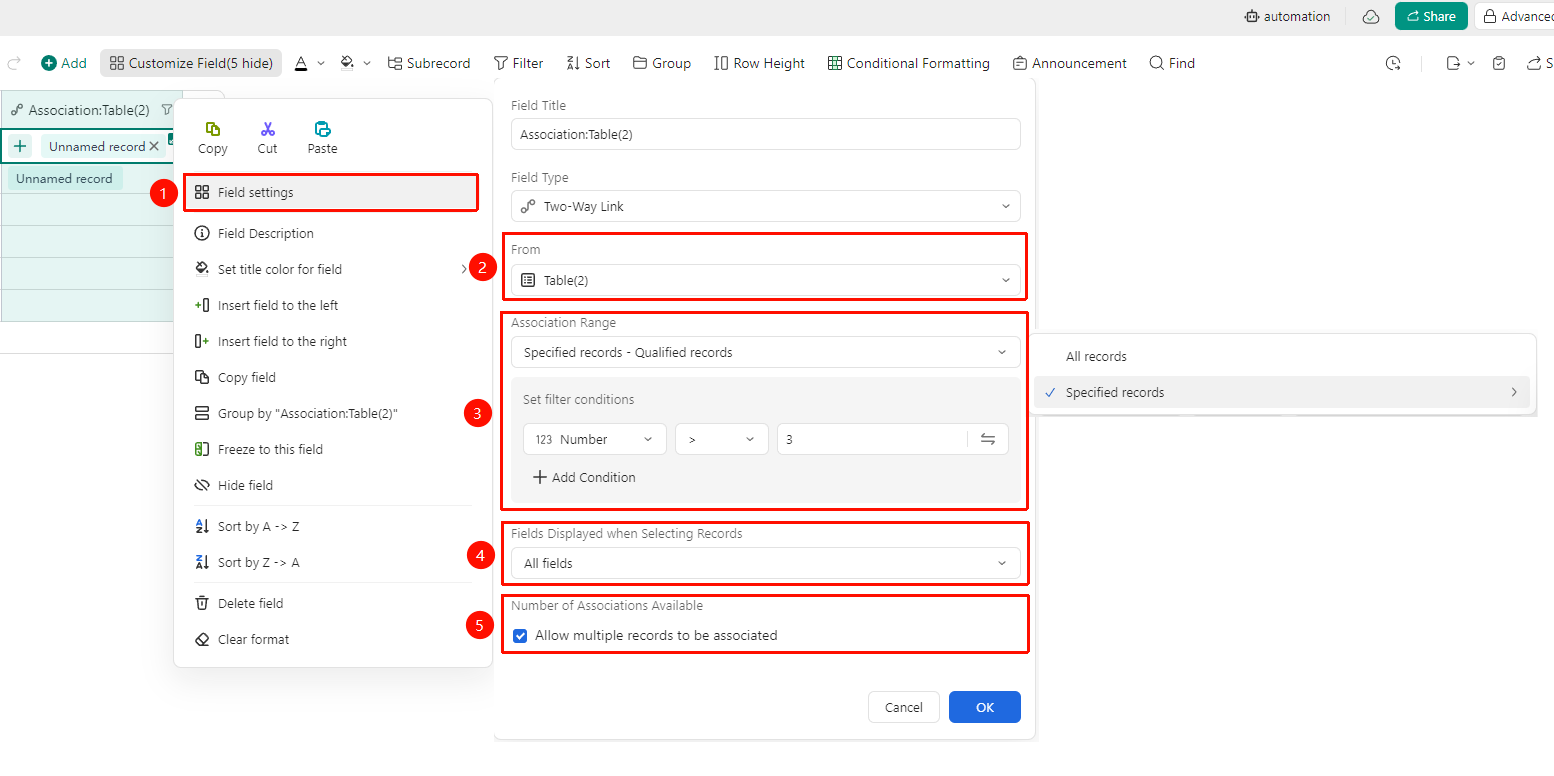Open the From Table(2) dropdown
The width and height of the screenshot is (1554, 776).
(x=766, y=280)
